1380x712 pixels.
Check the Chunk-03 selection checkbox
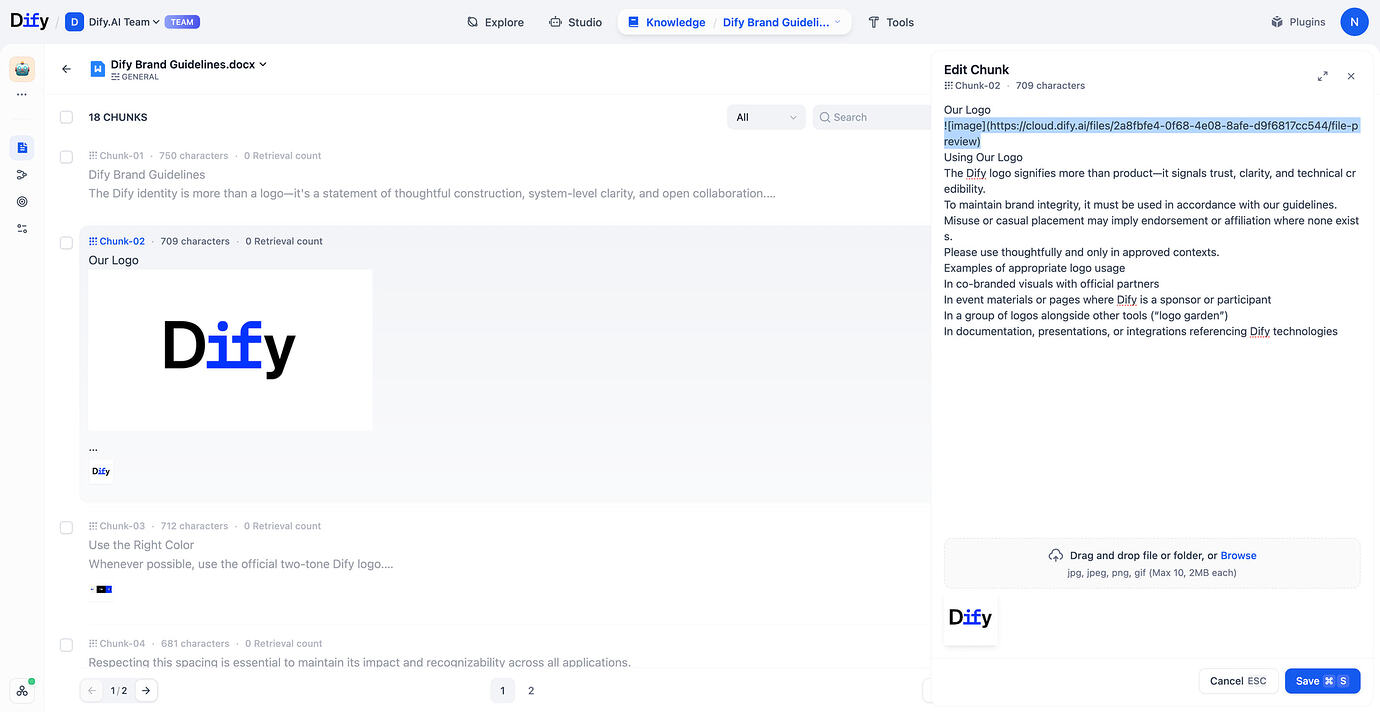coord(66,527)
